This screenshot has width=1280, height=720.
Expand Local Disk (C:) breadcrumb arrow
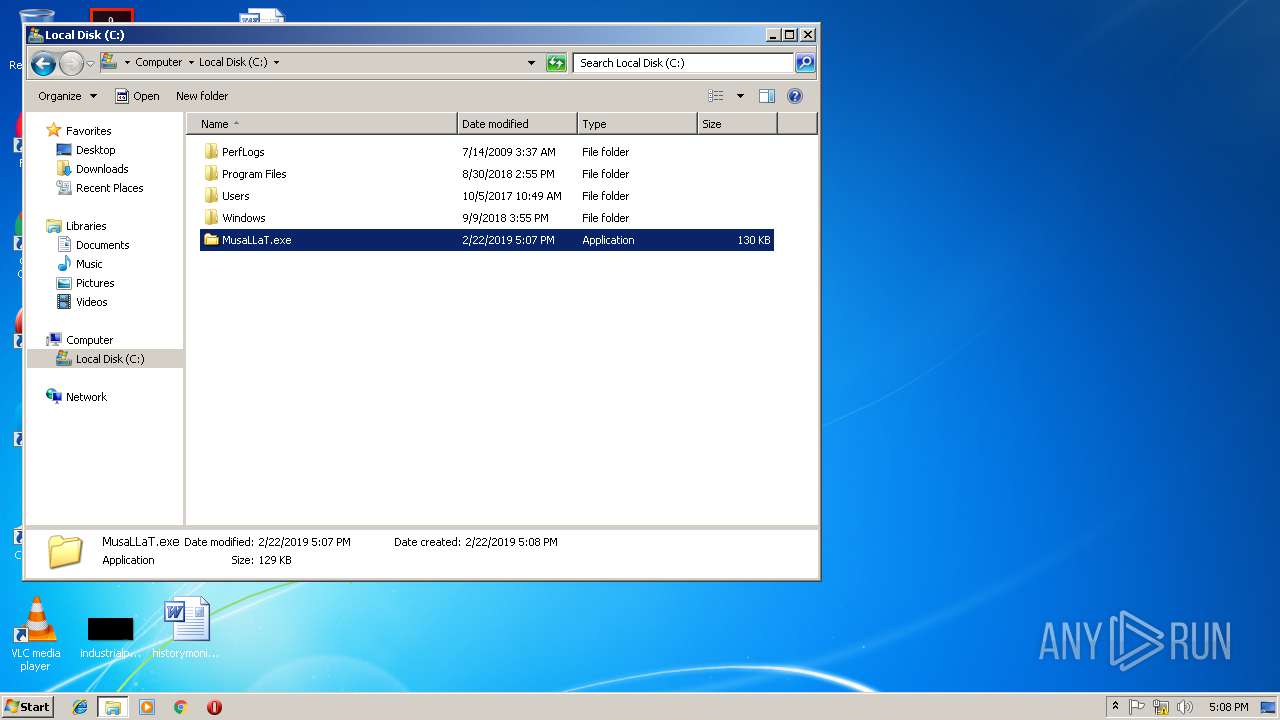point(276,62)
